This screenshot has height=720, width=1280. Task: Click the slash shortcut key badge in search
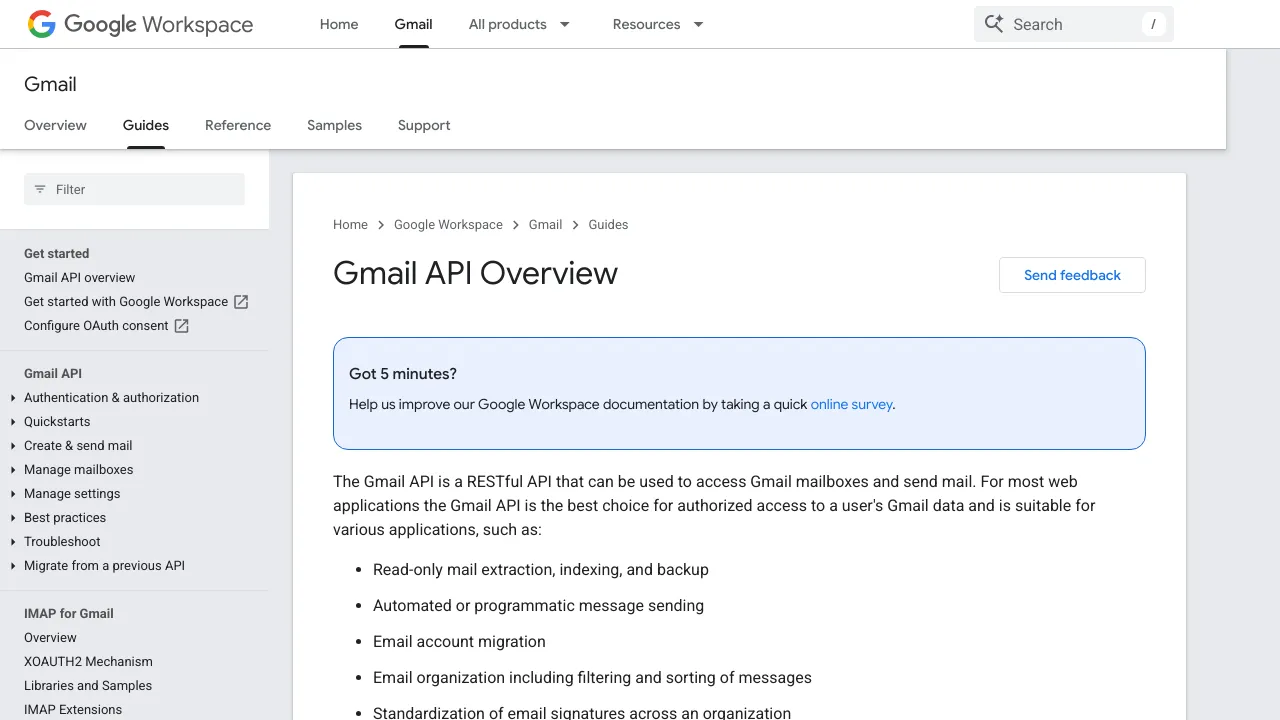click(x=1154, y=24)
